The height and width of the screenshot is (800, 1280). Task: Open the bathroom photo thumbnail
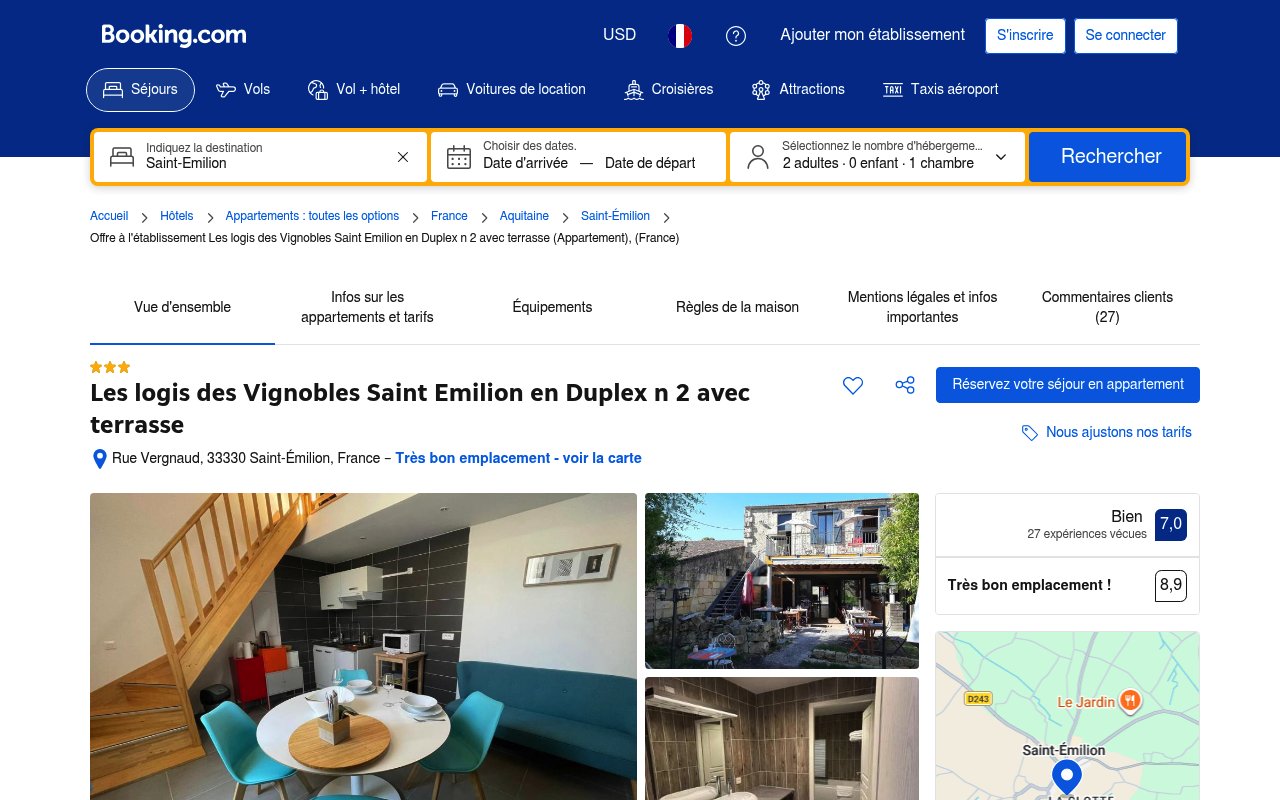tap(782, 738)
